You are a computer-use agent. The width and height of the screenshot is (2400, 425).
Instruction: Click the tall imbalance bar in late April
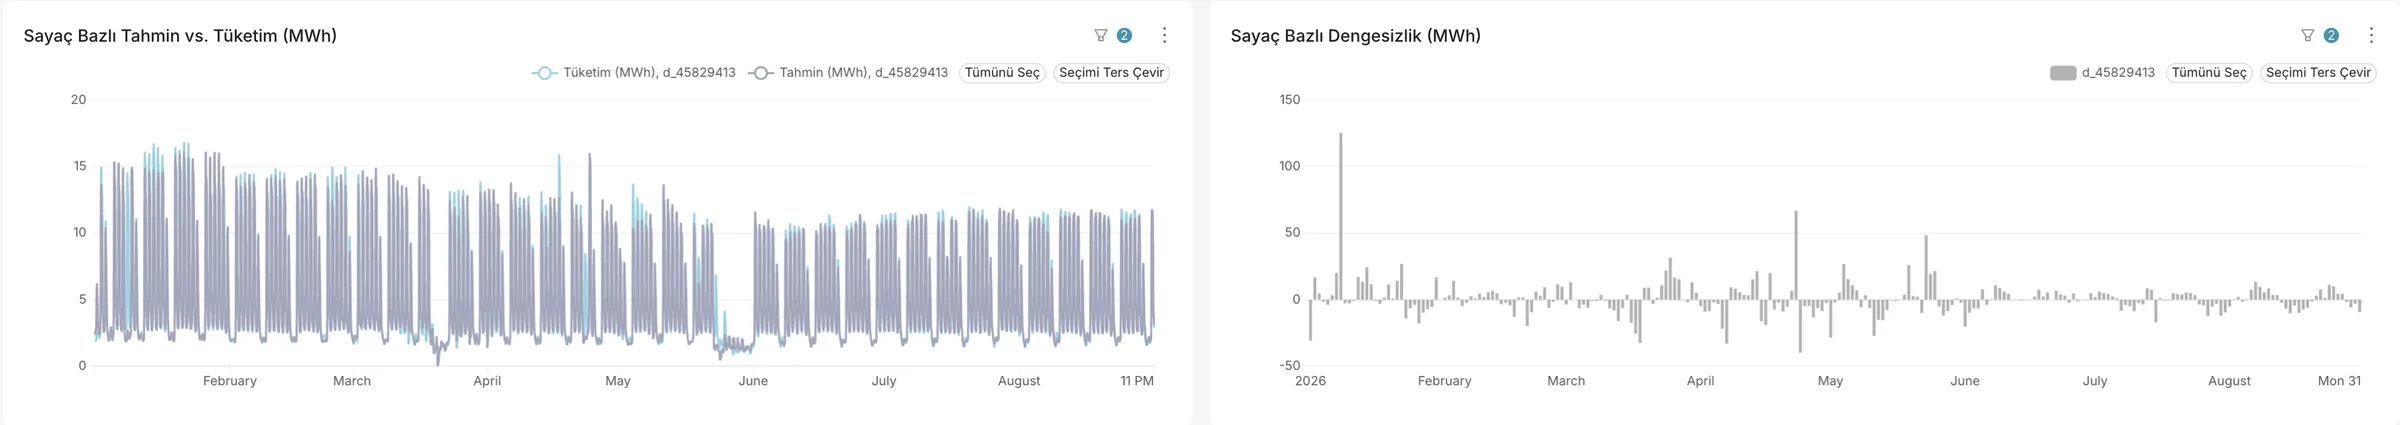click(1796, 255)
